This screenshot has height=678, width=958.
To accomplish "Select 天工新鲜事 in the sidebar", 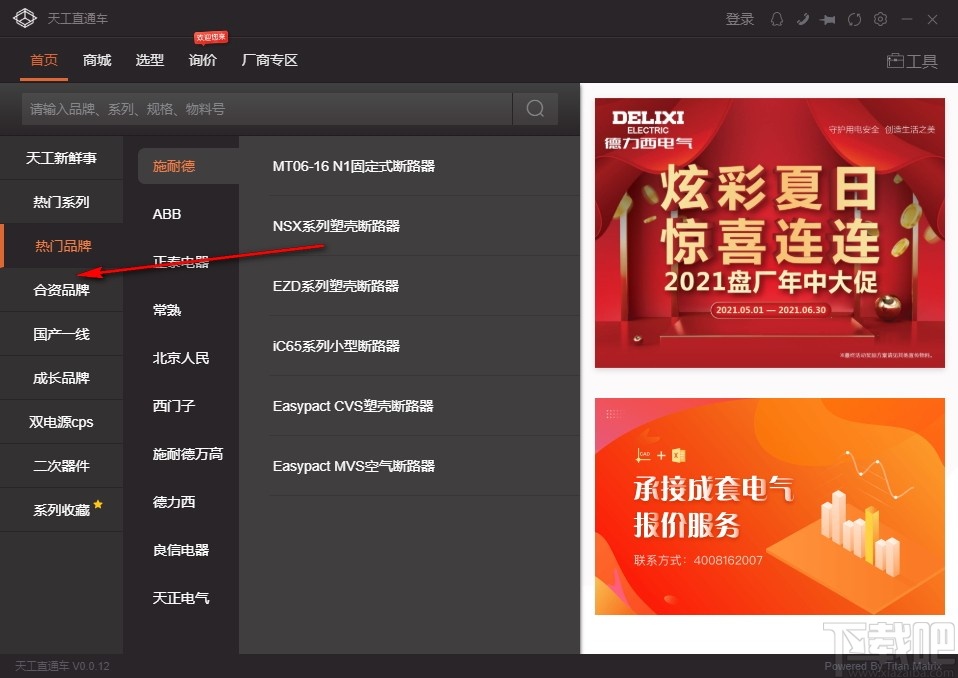I will [61, 158].
